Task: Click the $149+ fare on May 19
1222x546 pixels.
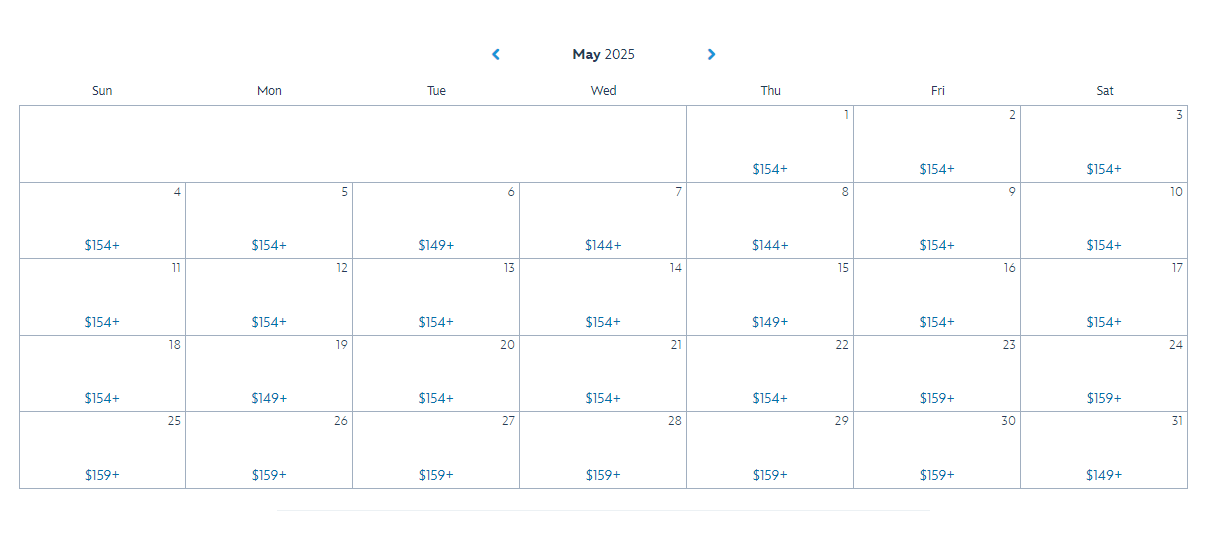Action: point(269,398)
